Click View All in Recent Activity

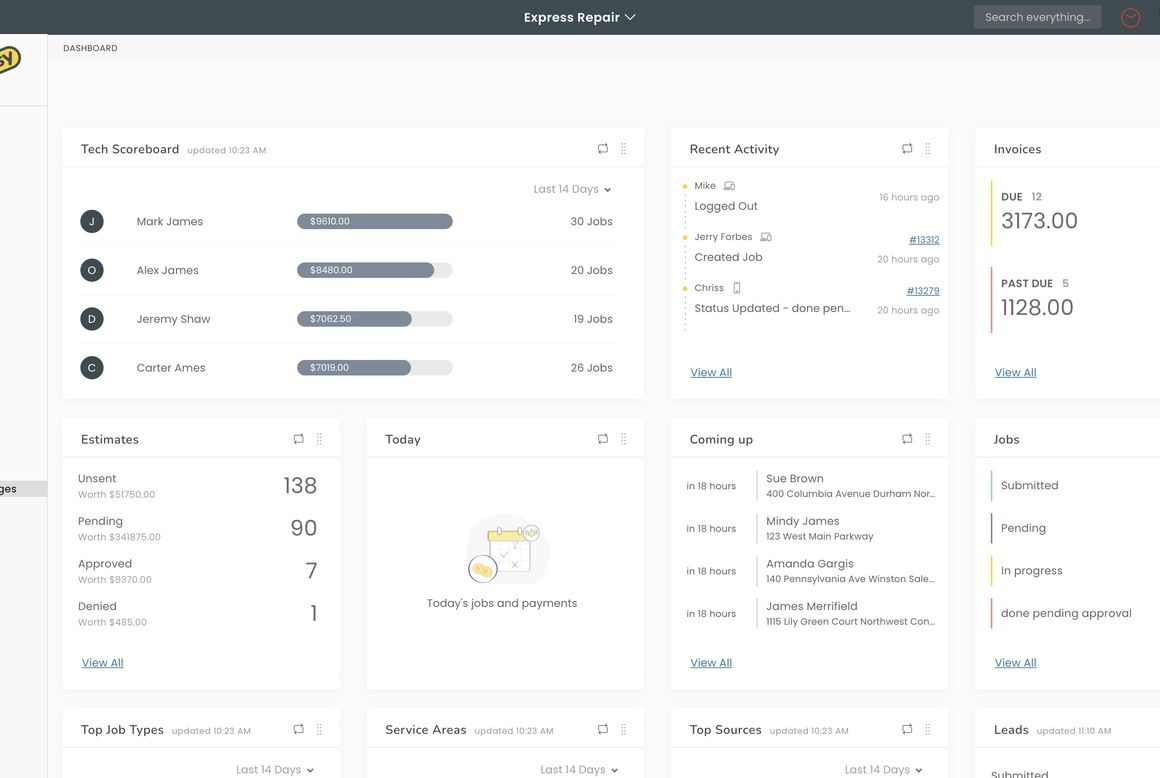coord(711,372)
